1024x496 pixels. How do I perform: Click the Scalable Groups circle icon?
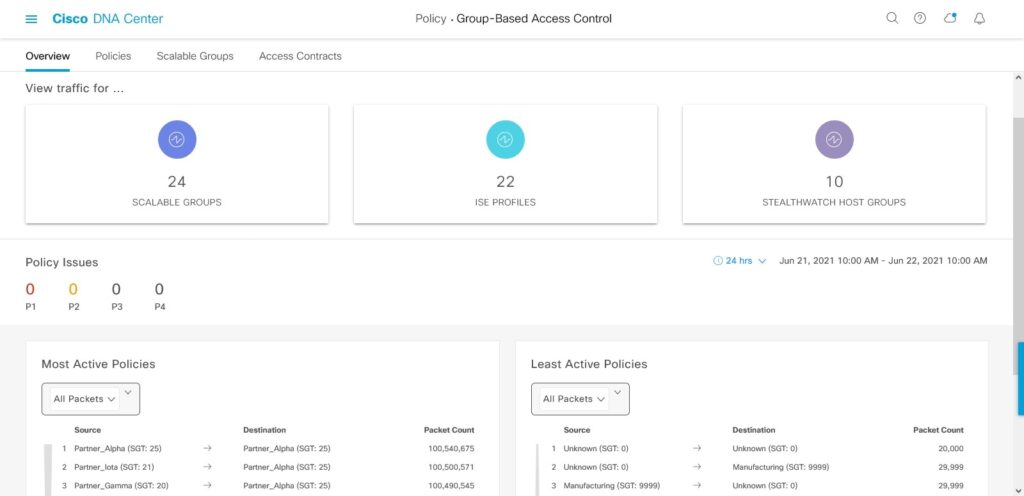tap(177, 140)
